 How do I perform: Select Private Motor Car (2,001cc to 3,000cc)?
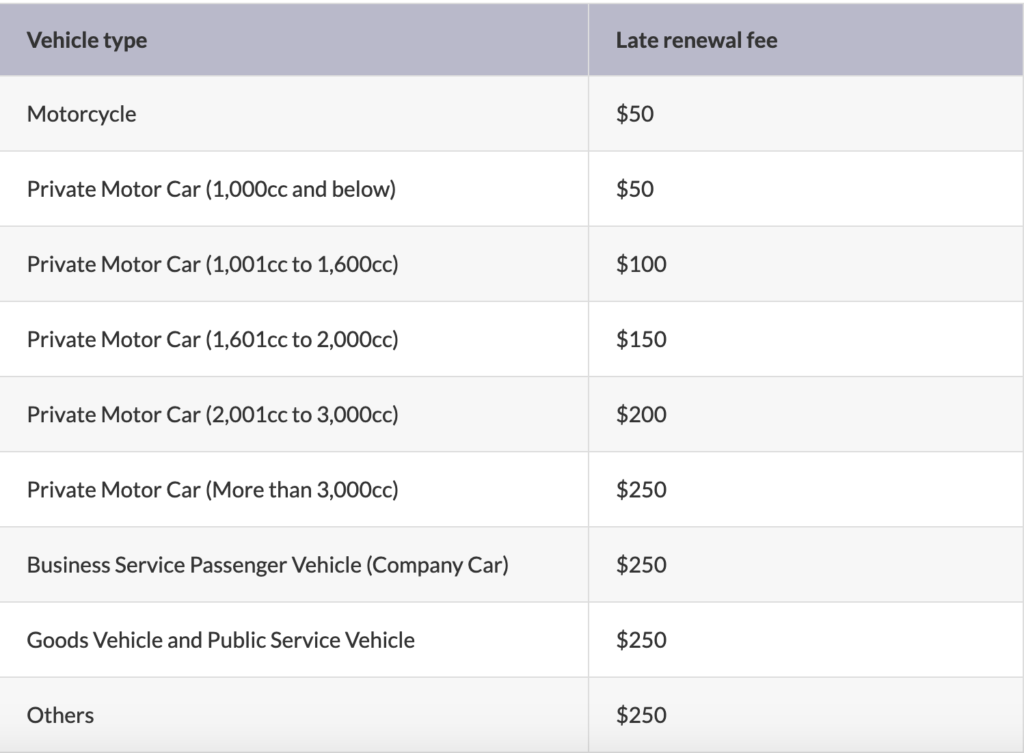click(213, 415)
